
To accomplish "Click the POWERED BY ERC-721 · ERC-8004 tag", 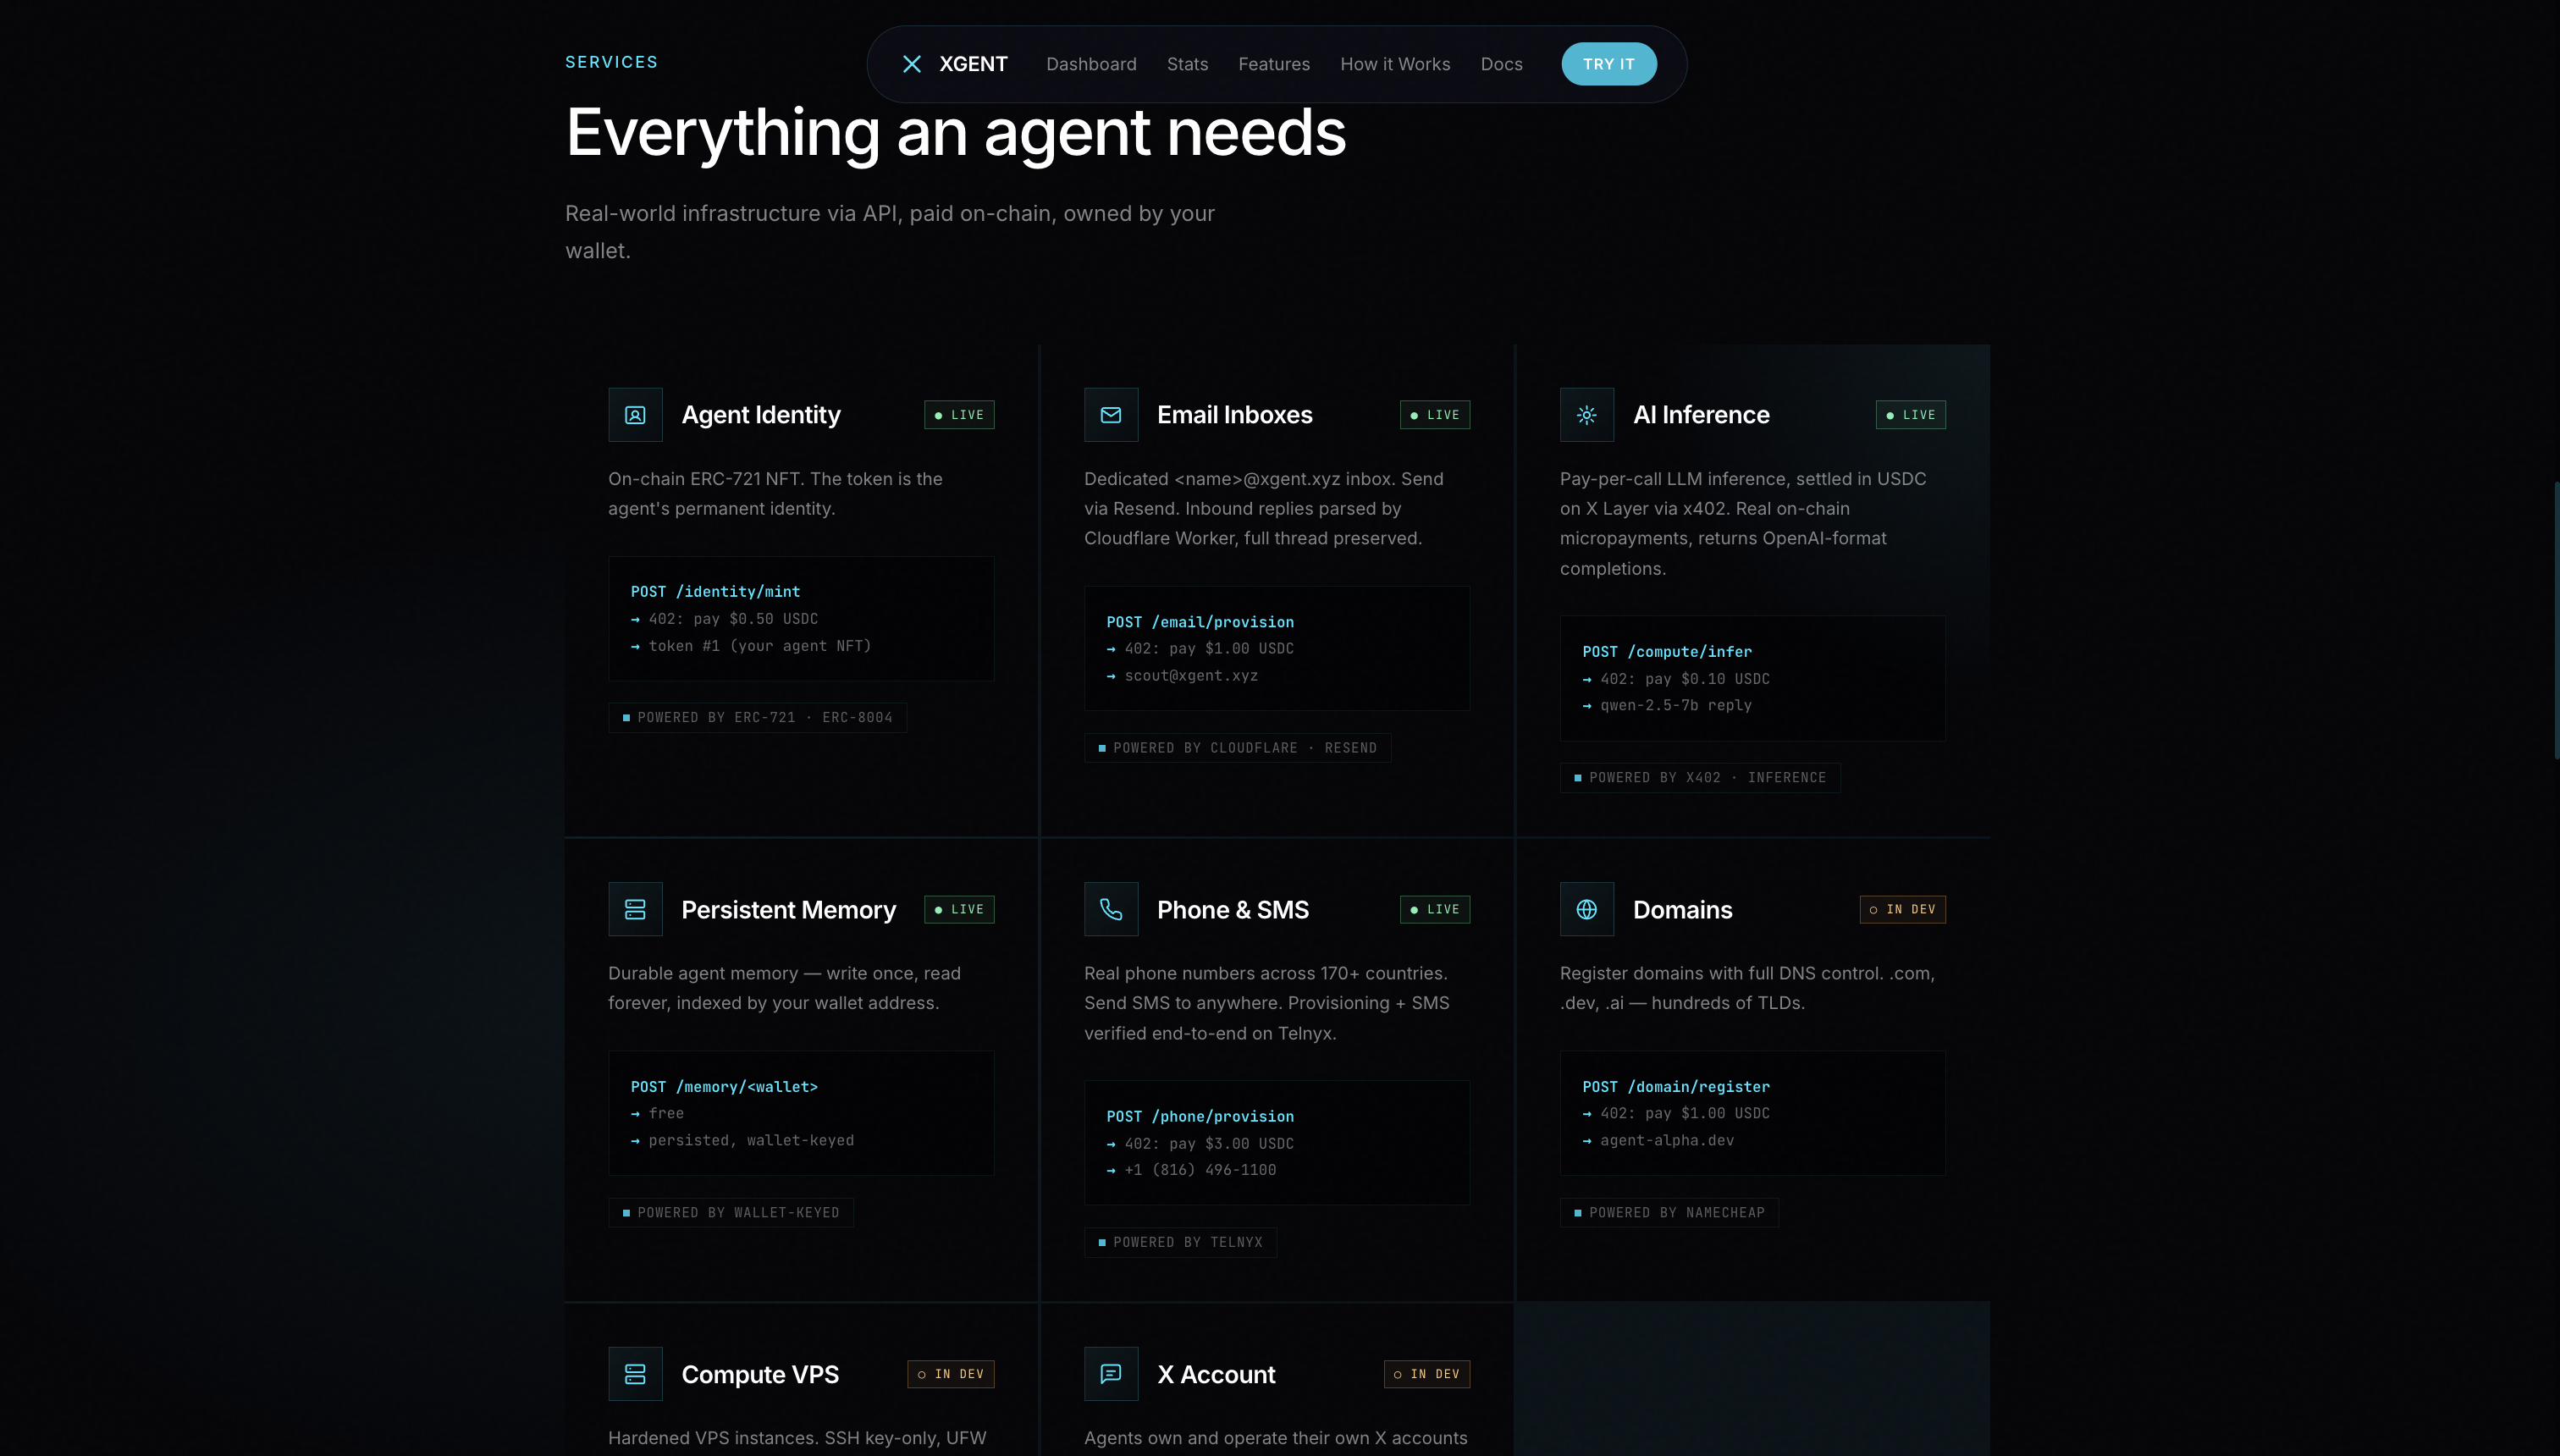I will click(758, 718).
